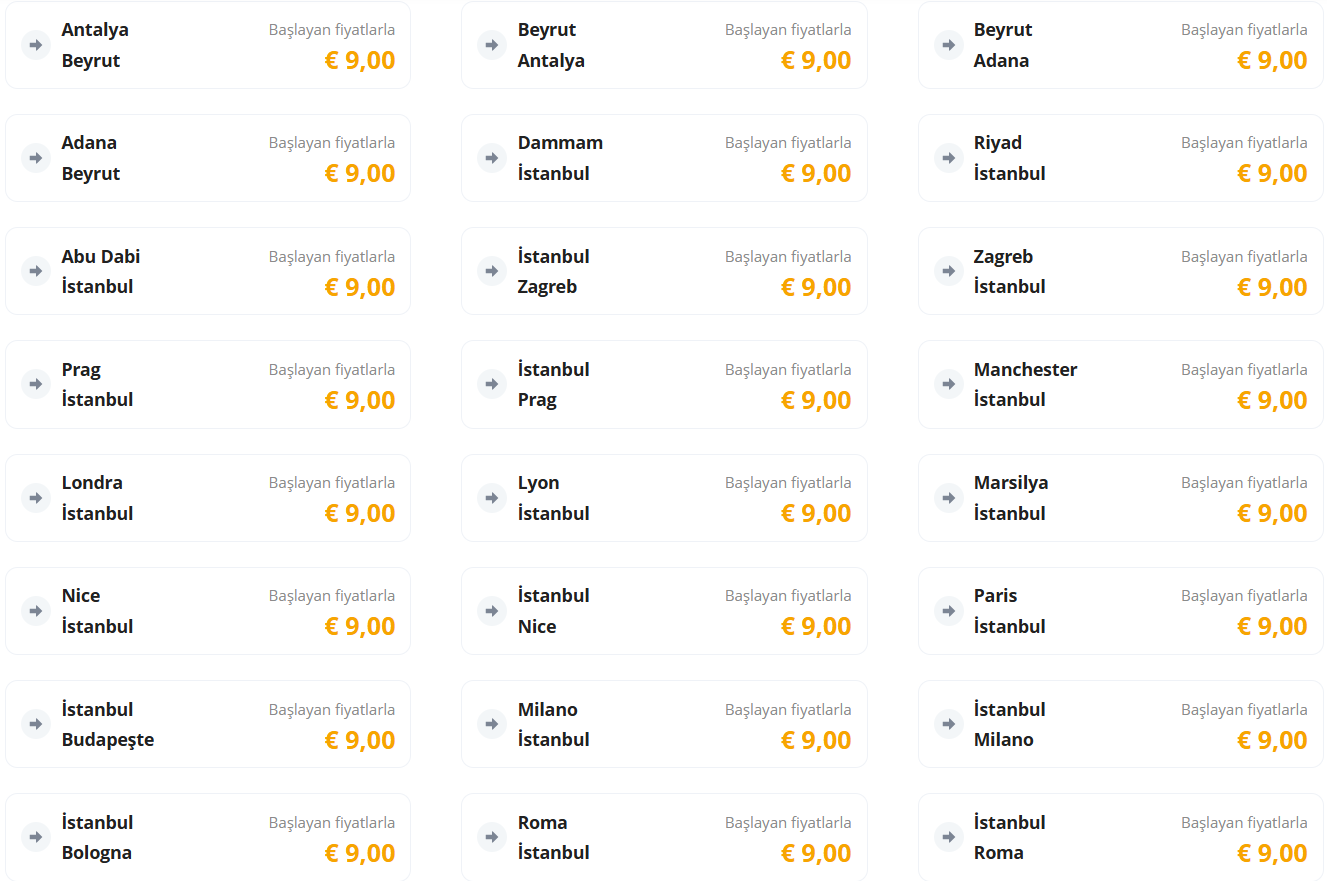Select the İstanbul to Roma flight card
The width and height of the screenshot is (1327, 881).
coord(1120,837)
